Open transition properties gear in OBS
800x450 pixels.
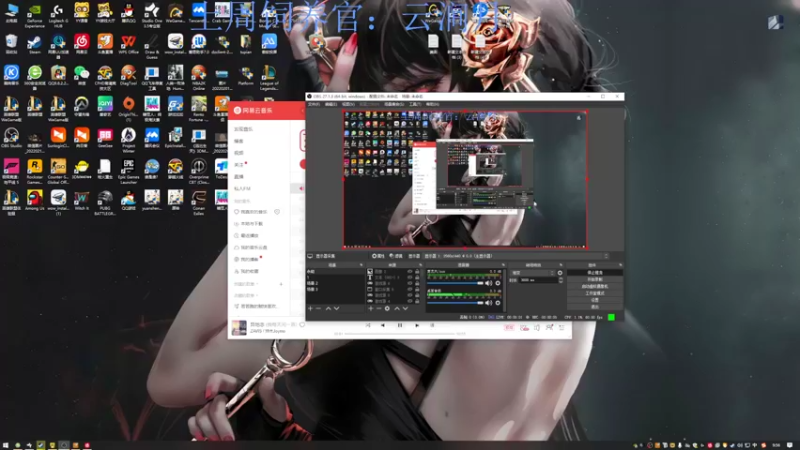click(560, 273)
